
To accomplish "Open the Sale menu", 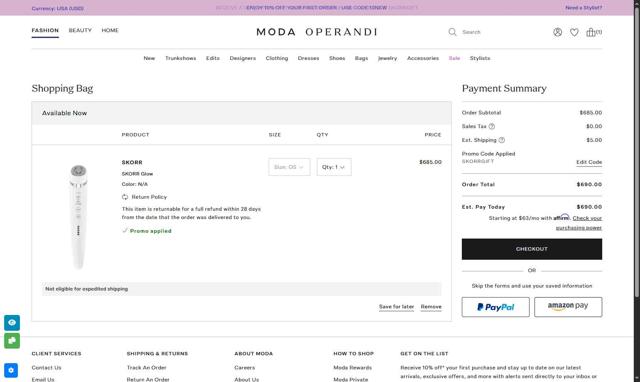I will [x=454, y=58].
